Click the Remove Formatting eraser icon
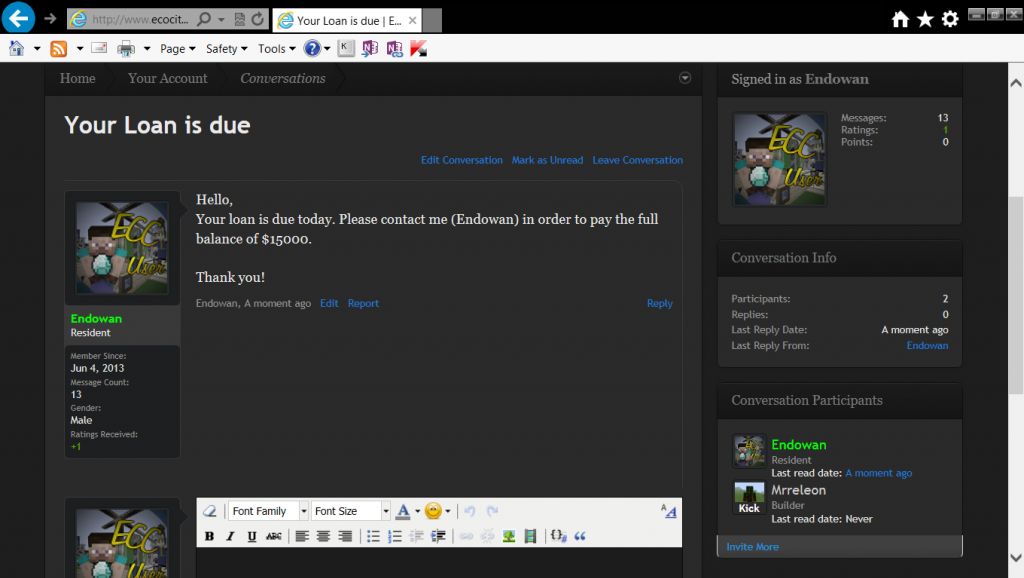 [210, 511]
